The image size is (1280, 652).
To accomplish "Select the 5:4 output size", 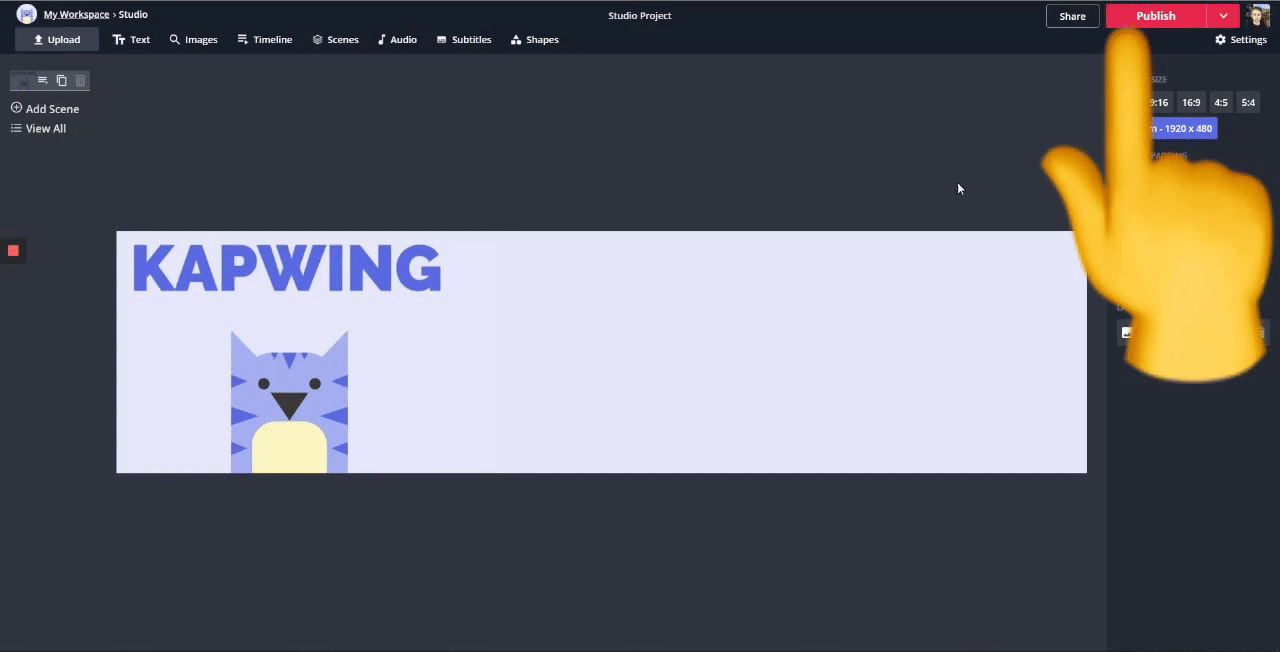I will click(x=1248, y=102).
